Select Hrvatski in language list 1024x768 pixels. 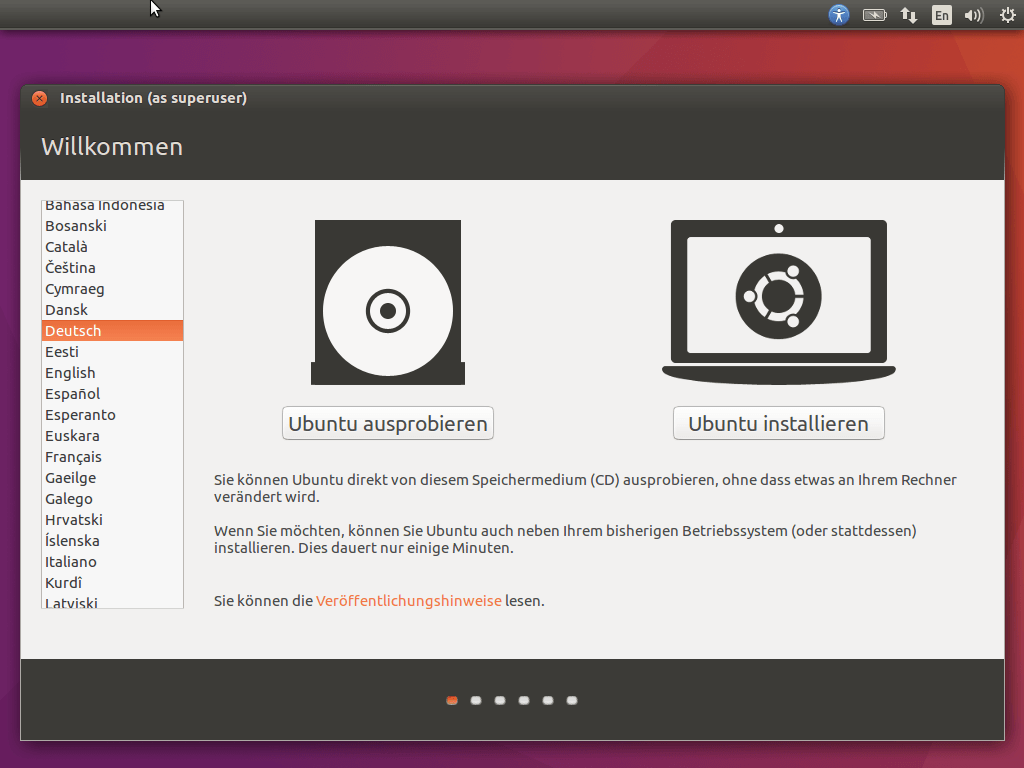click(x=112, y=520)
